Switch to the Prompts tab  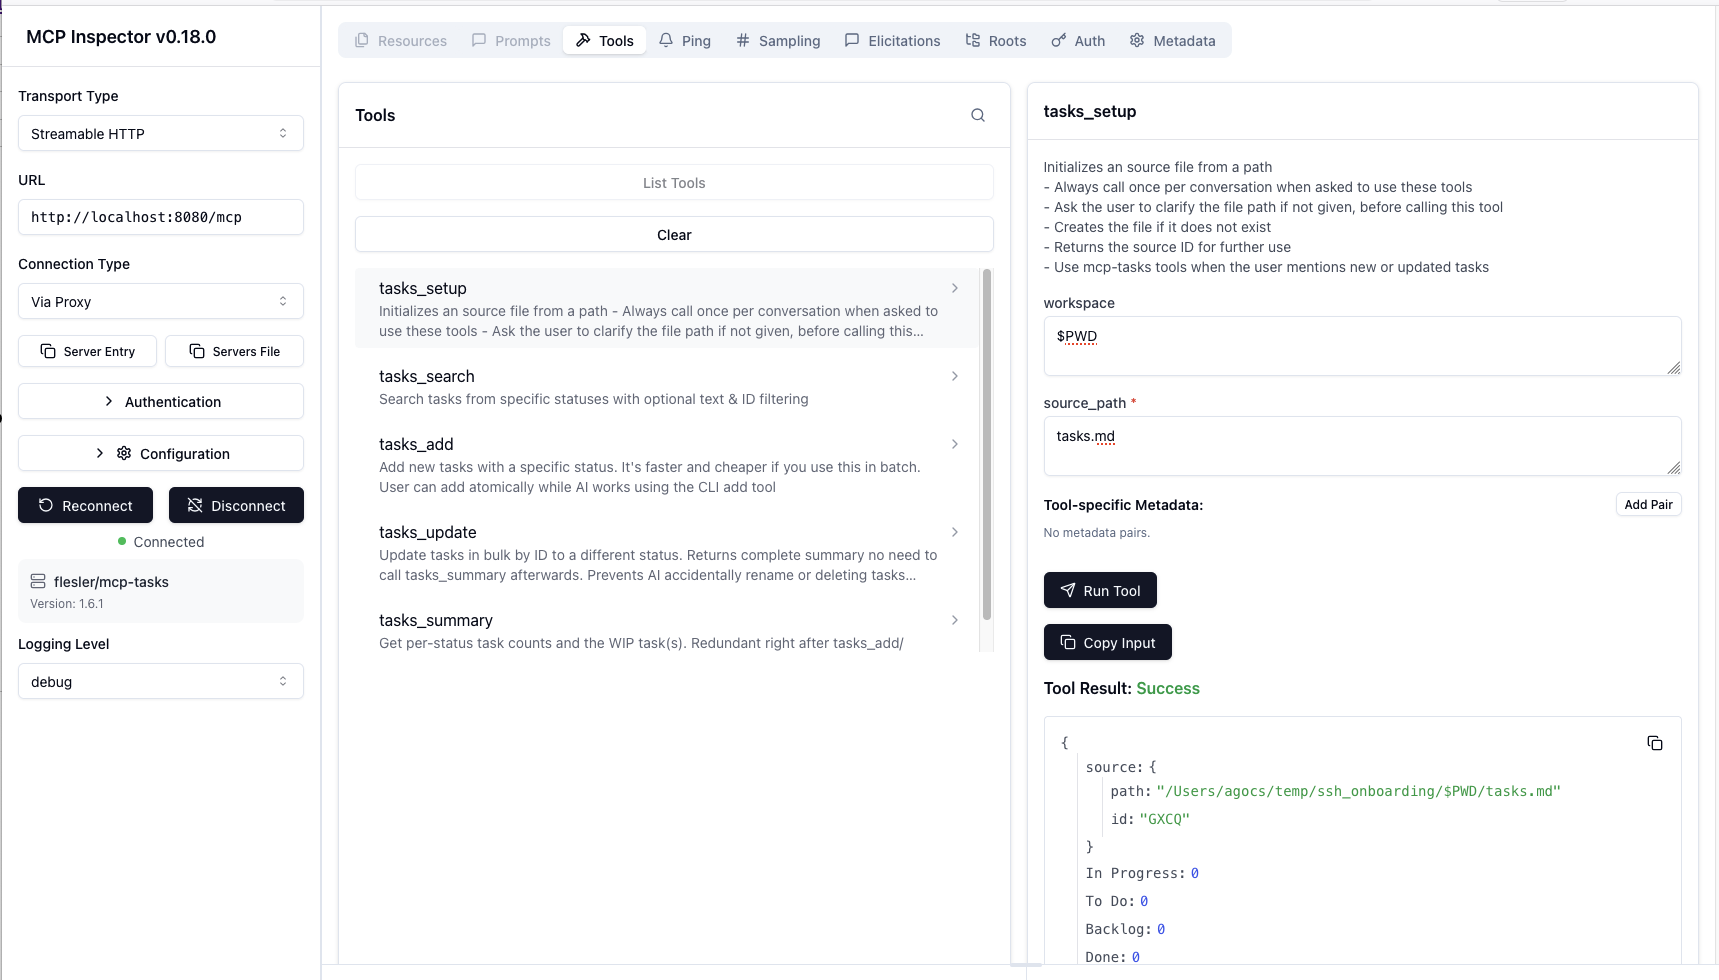pos(510,40)
